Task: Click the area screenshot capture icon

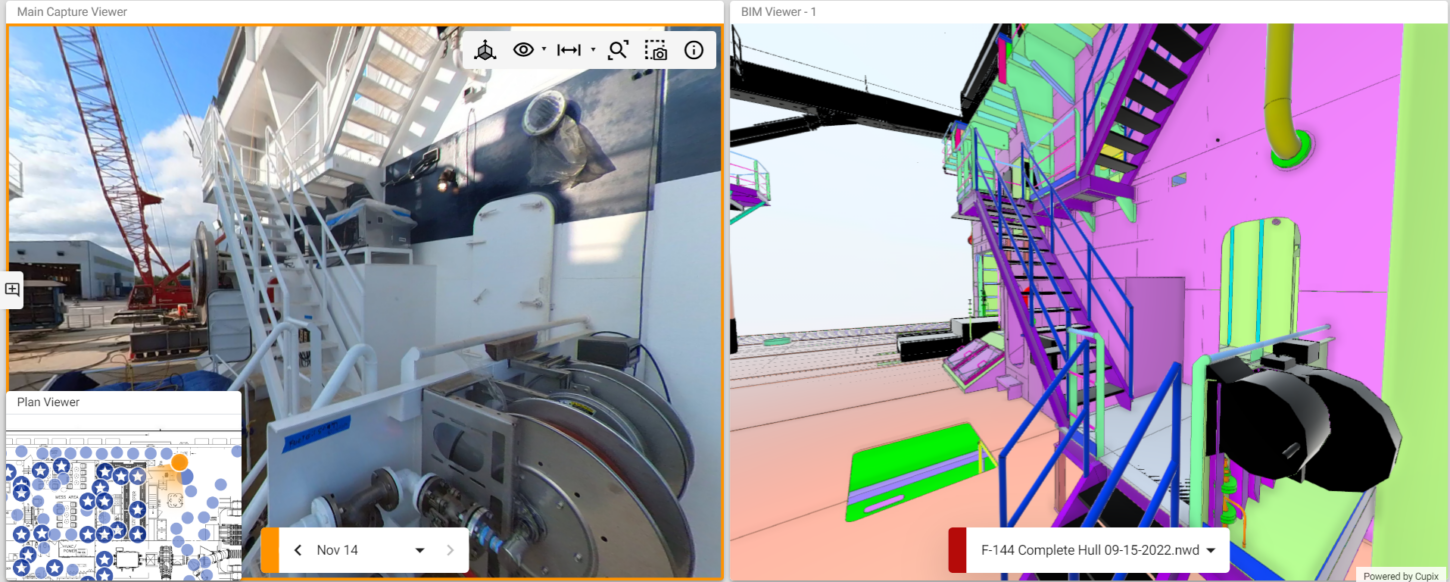Action: pyautogui.click(x=656, y=50)
